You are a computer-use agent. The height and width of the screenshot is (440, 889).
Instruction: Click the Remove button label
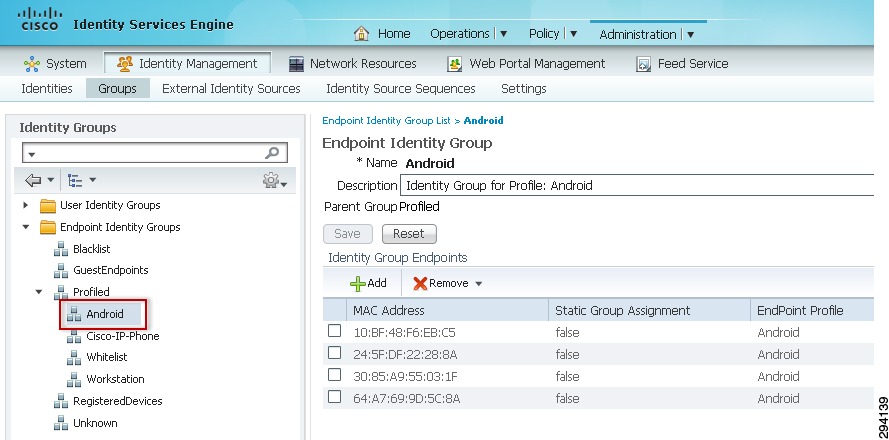tap(448, 283)
